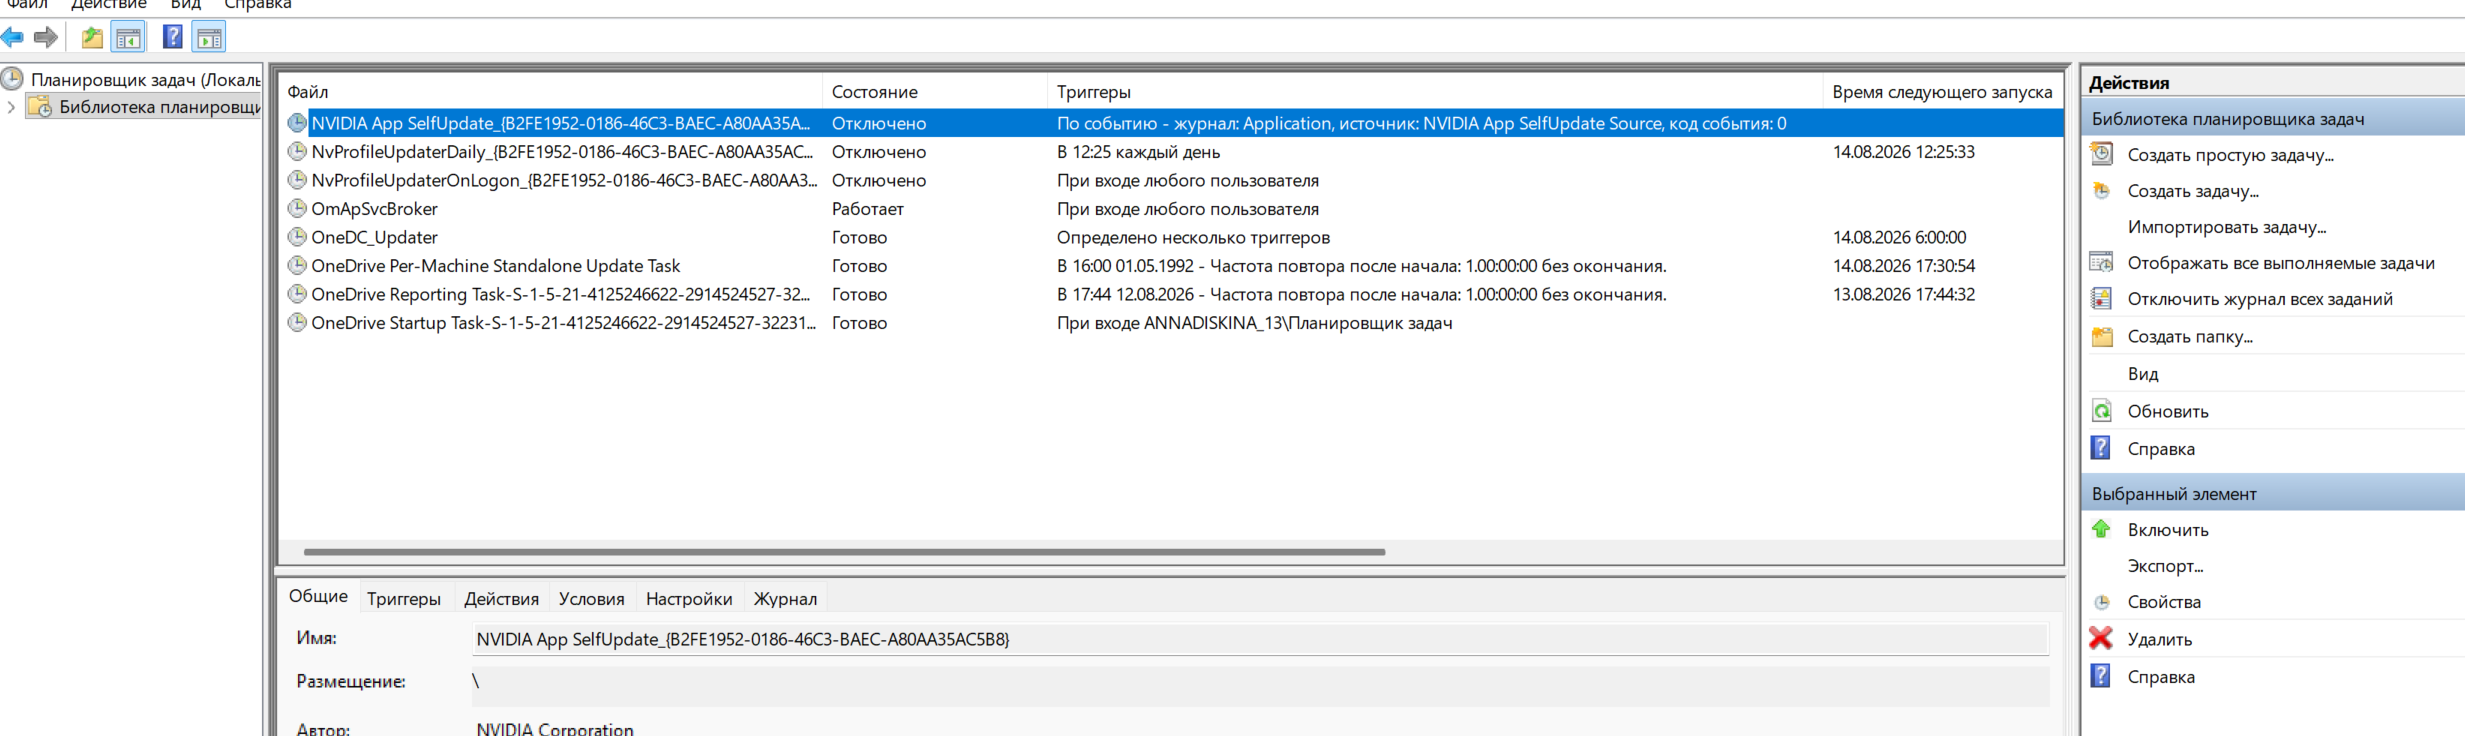Click the Обновить refresh icon in Actions

point(2101,411)
